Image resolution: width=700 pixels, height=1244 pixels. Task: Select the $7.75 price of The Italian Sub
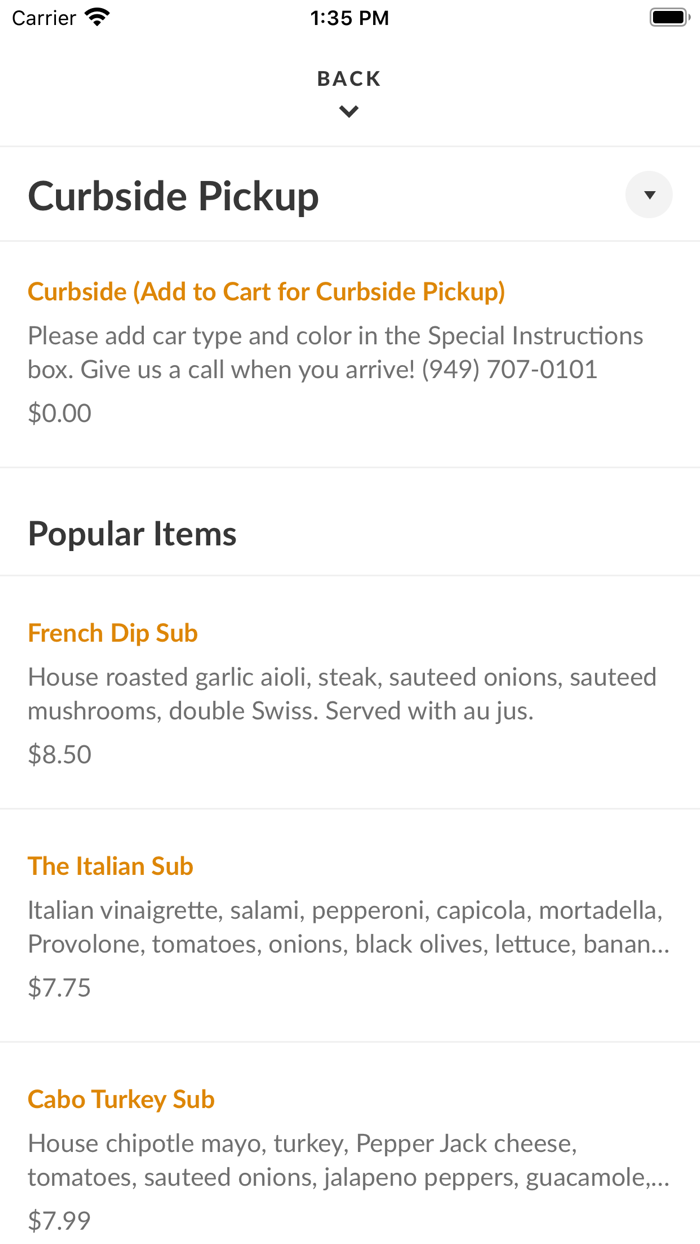pos(59,987)
